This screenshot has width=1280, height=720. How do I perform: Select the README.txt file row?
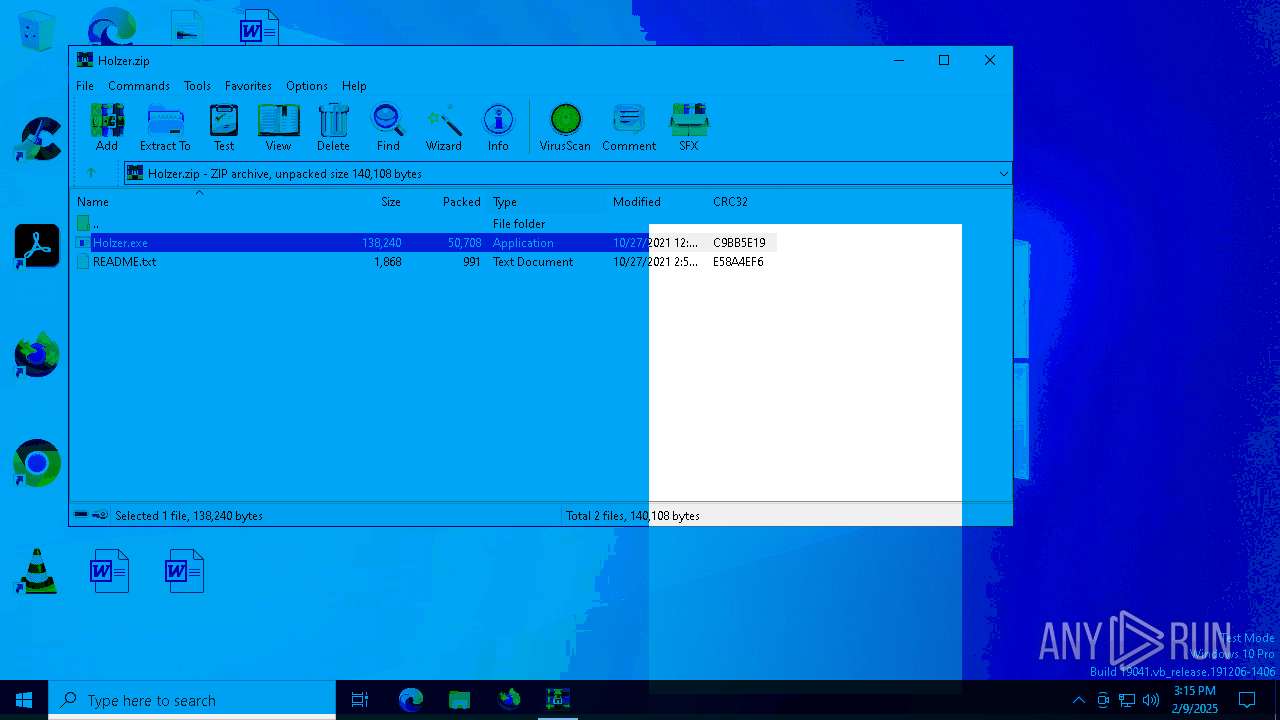tap(424, 262)
